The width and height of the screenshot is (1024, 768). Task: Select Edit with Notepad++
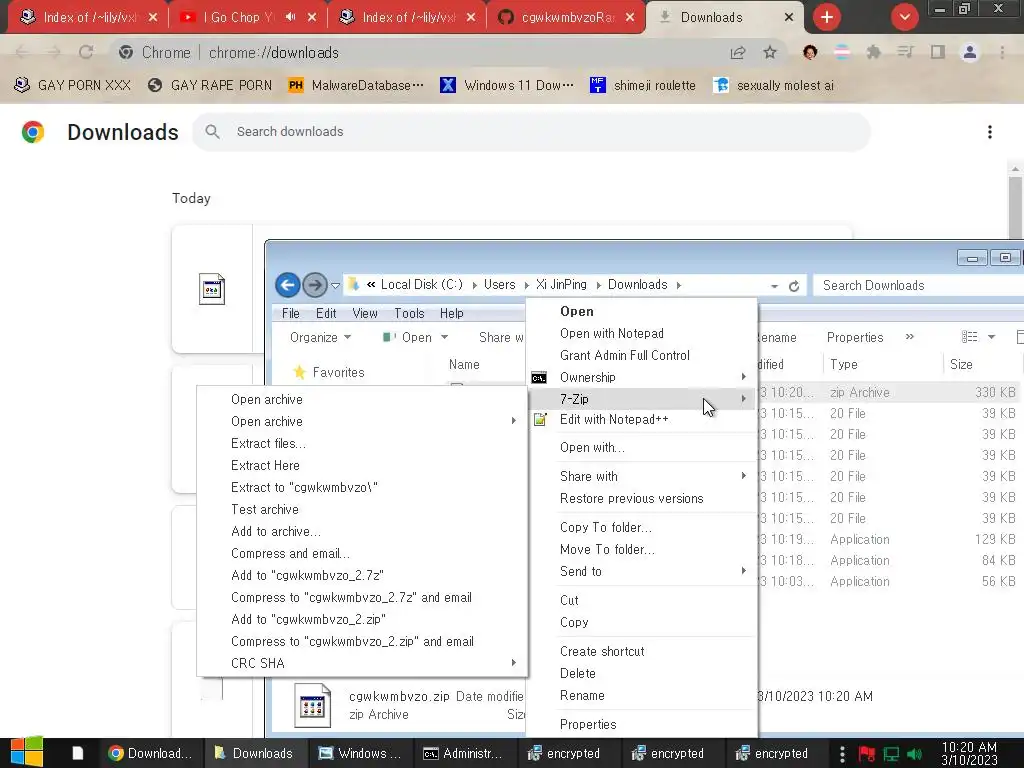[x=641, y=419]
